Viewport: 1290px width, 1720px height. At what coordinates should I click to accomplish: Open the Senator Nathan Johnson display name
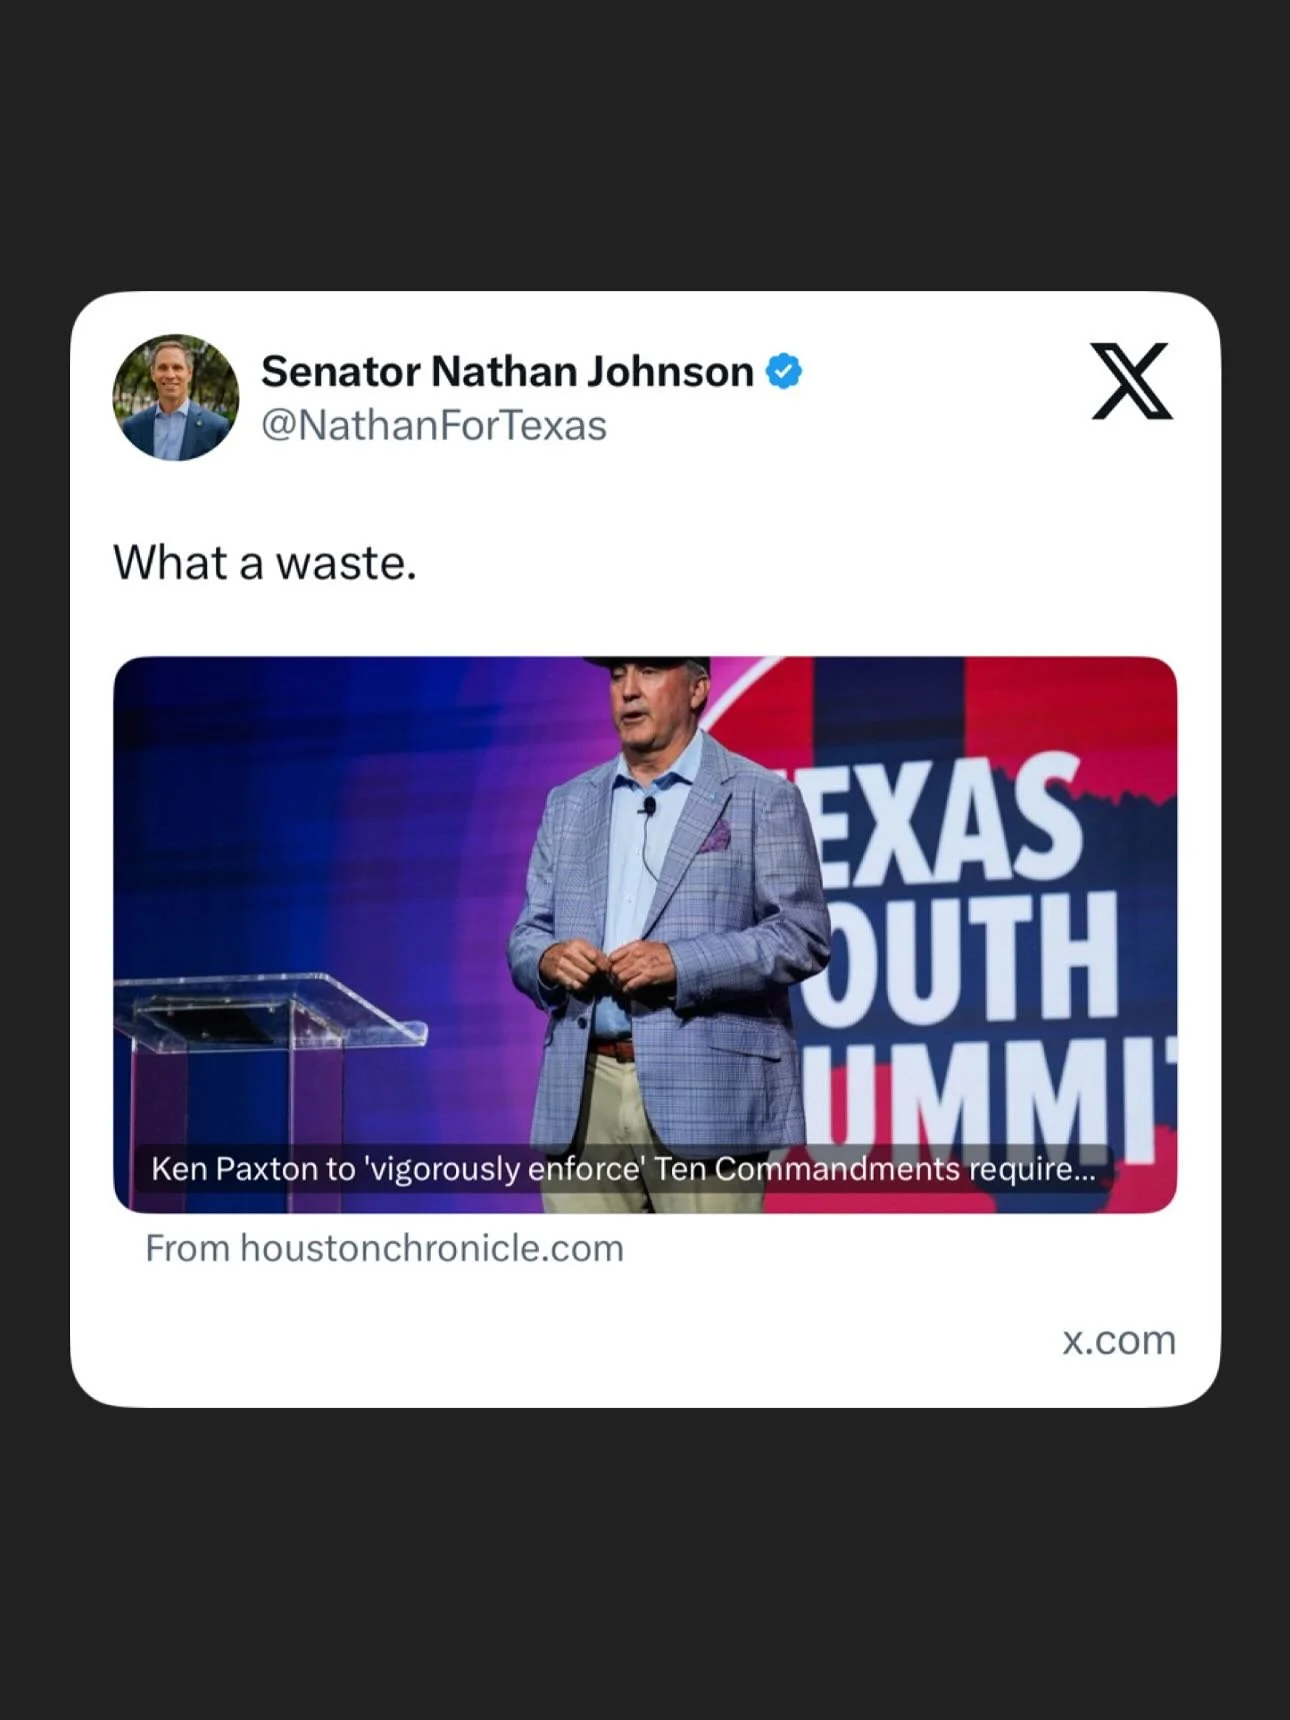click(507, 372)
